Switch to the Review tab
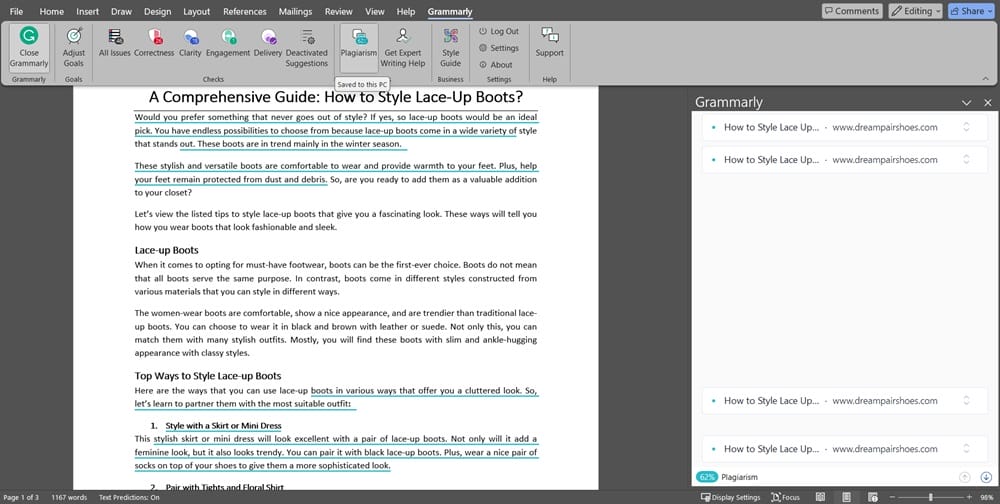Image resolution: width=1000 pixels, height=504 pixels. 339,11
